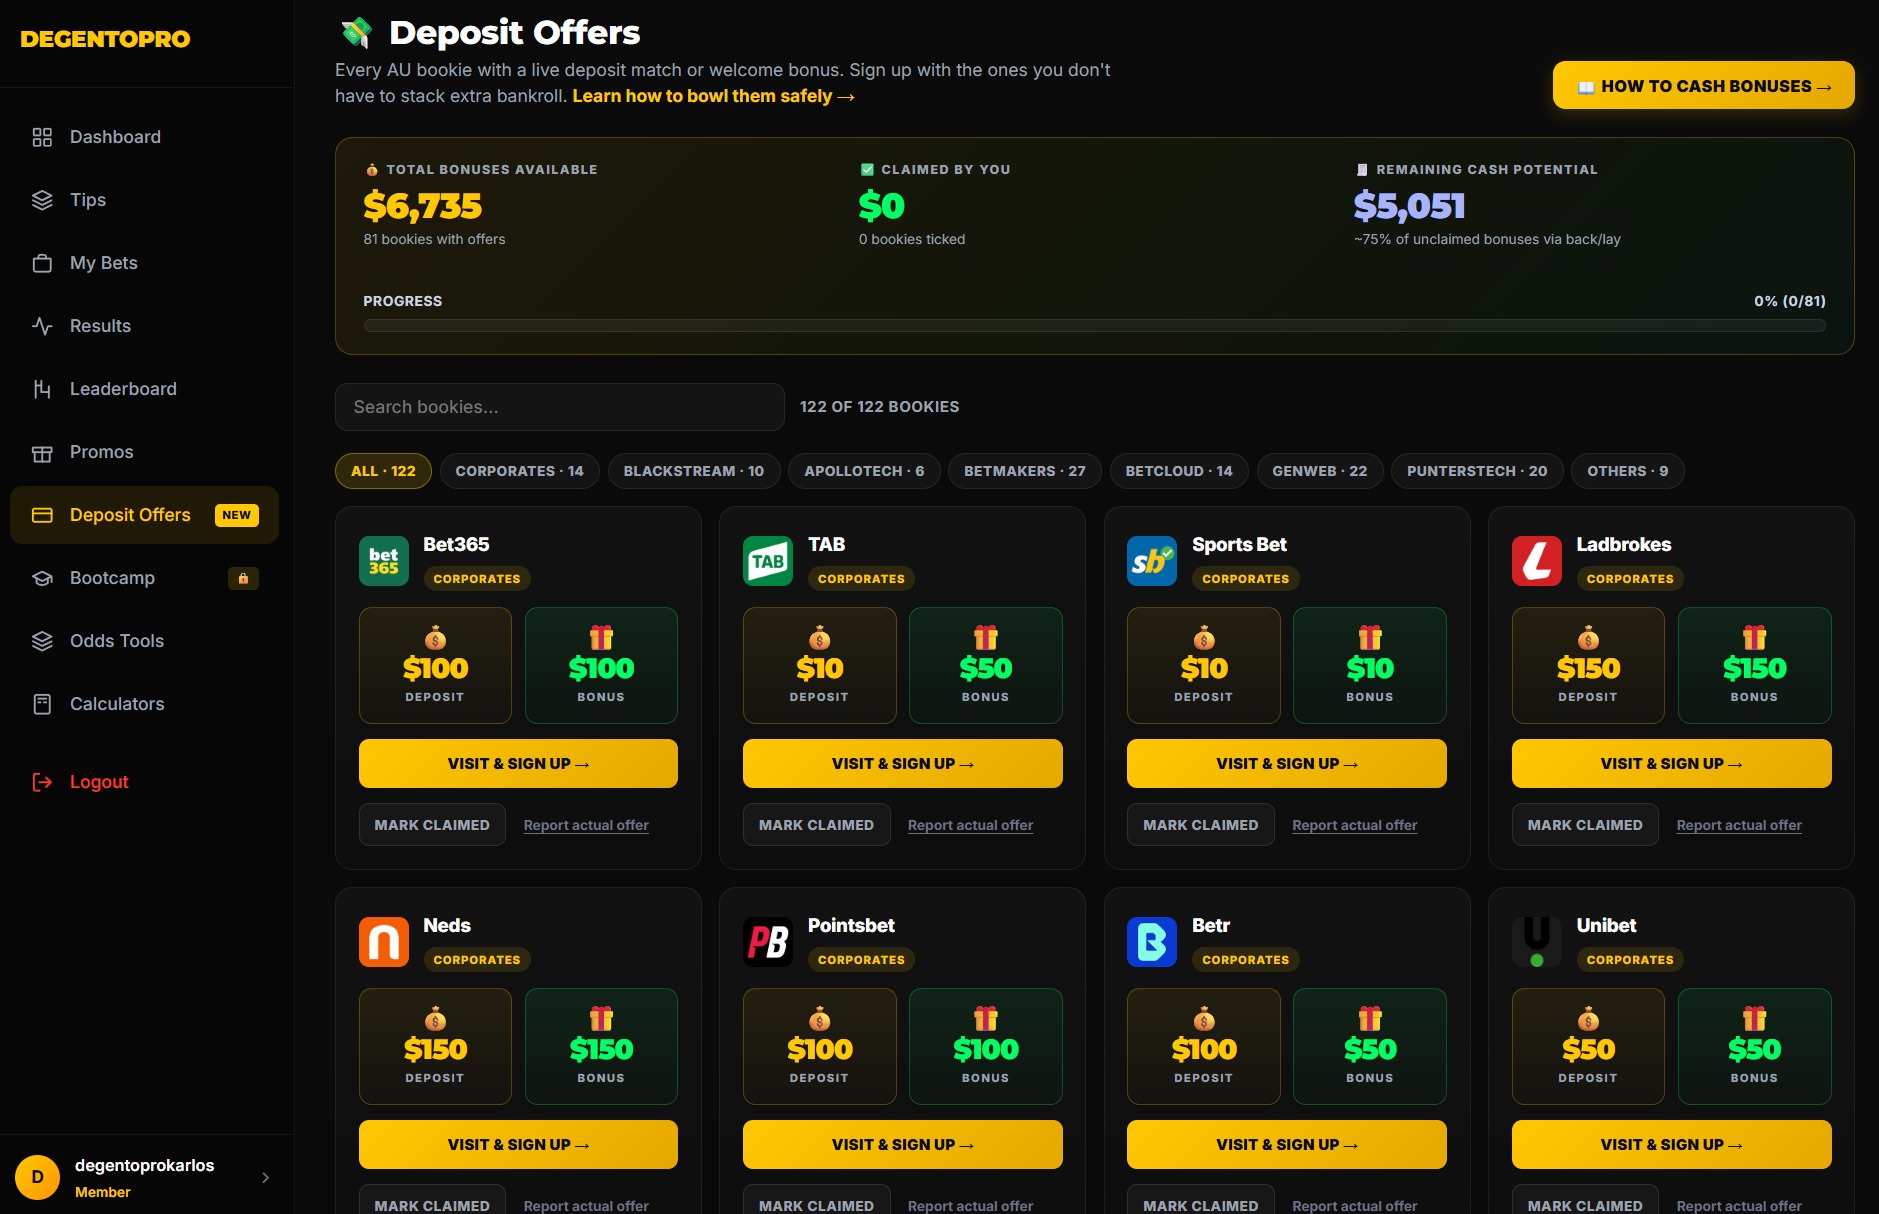
Task: Select the Tips sidebar icon
Action: pos(42,200)
